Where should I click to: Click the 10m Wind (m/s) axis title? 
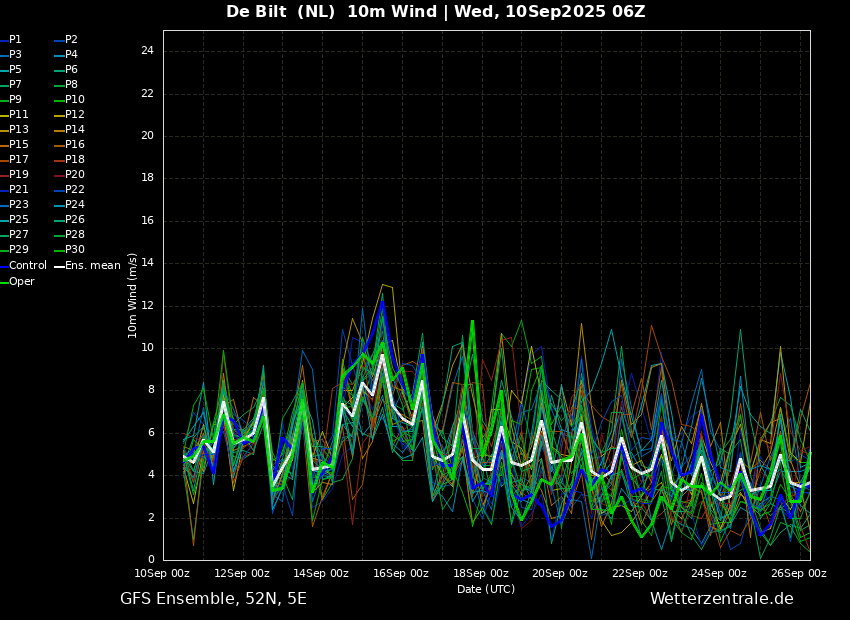(132, 295)
